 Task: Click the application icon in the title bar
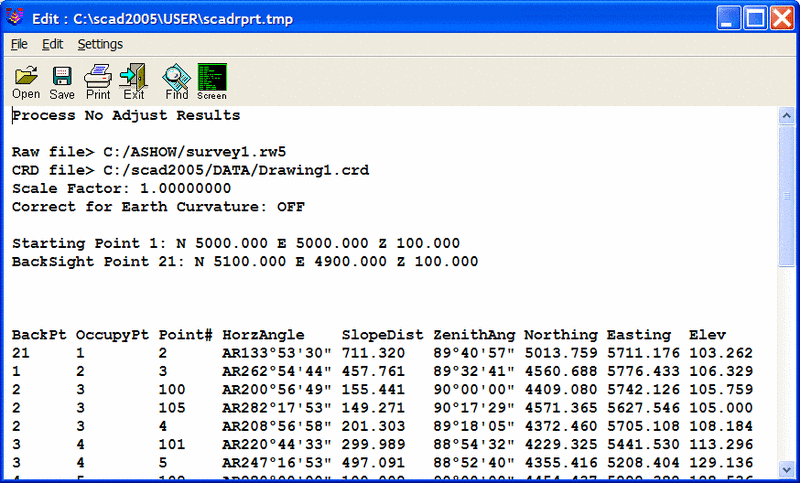[x=15, y=17]
